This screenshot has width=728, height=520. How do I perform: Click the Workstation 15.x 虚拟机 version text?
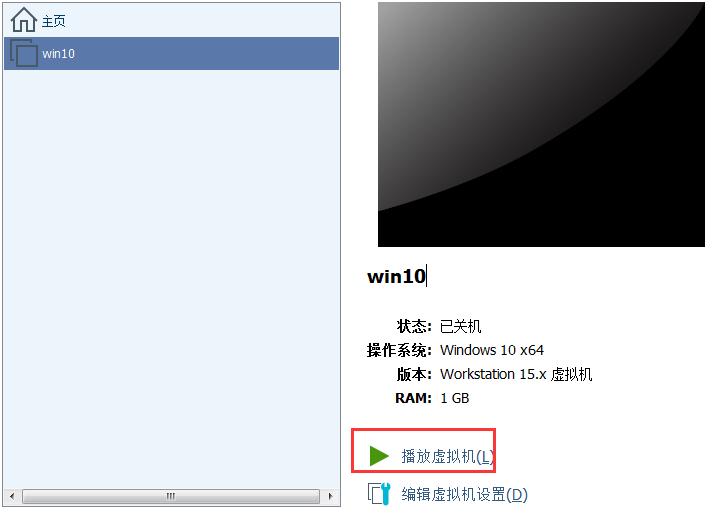click(516, 374)
